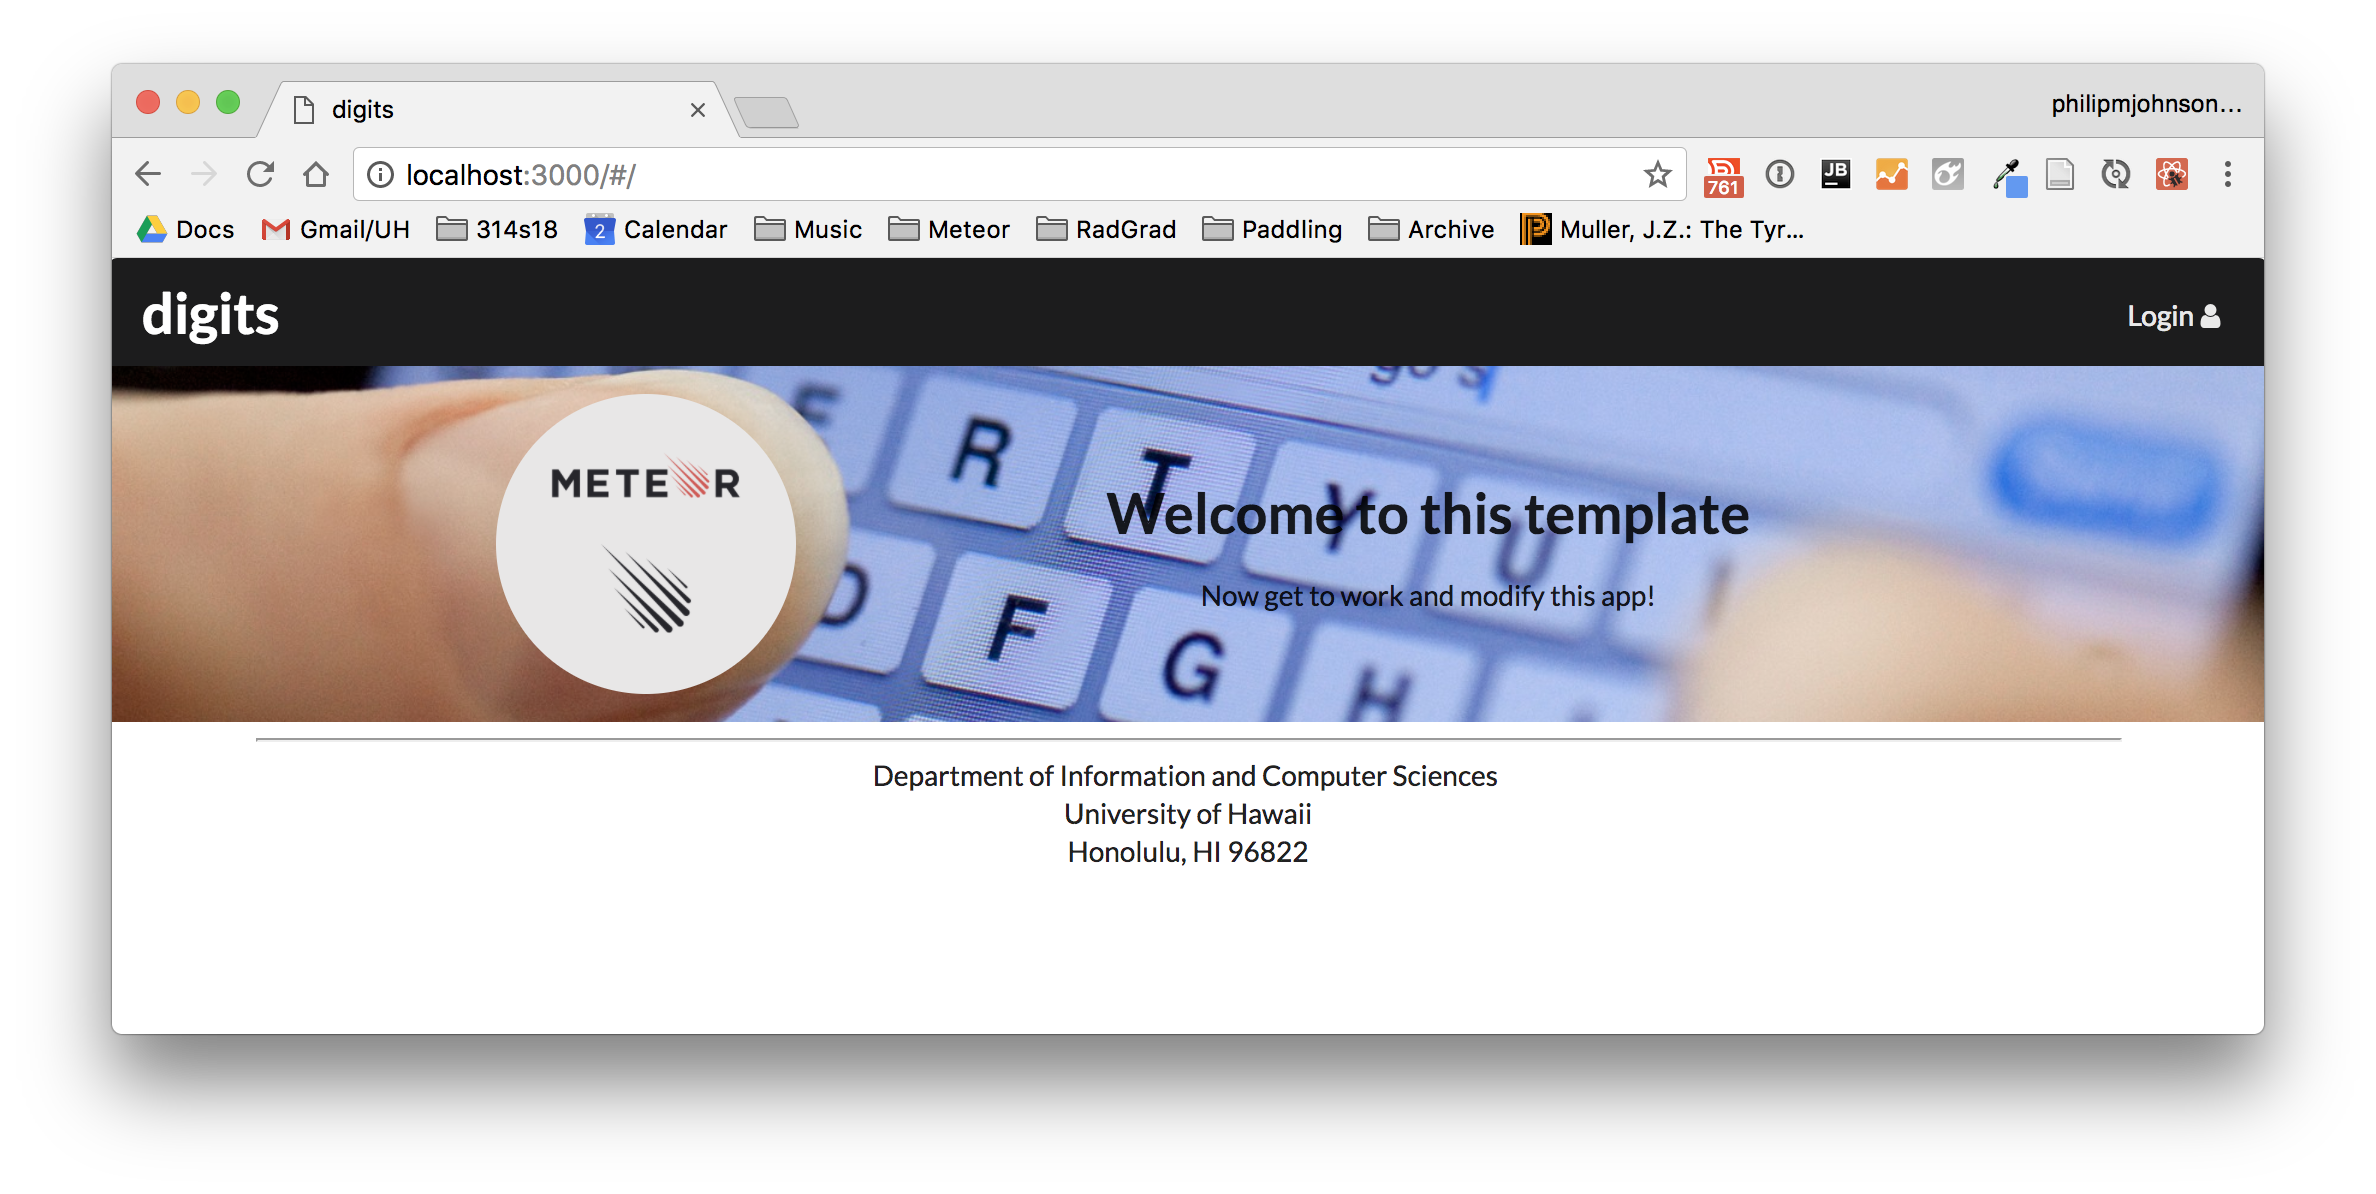2376x1194 pixels.
Task: Go to browser home page
Action: [x=316, y=175]
